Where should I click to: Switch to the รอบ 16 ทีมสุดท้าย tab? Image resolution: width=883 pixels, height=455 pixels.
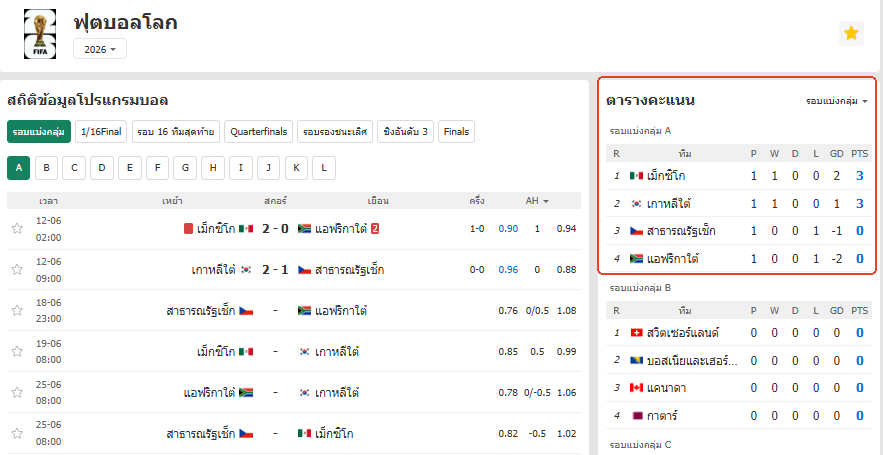(175, 132)
